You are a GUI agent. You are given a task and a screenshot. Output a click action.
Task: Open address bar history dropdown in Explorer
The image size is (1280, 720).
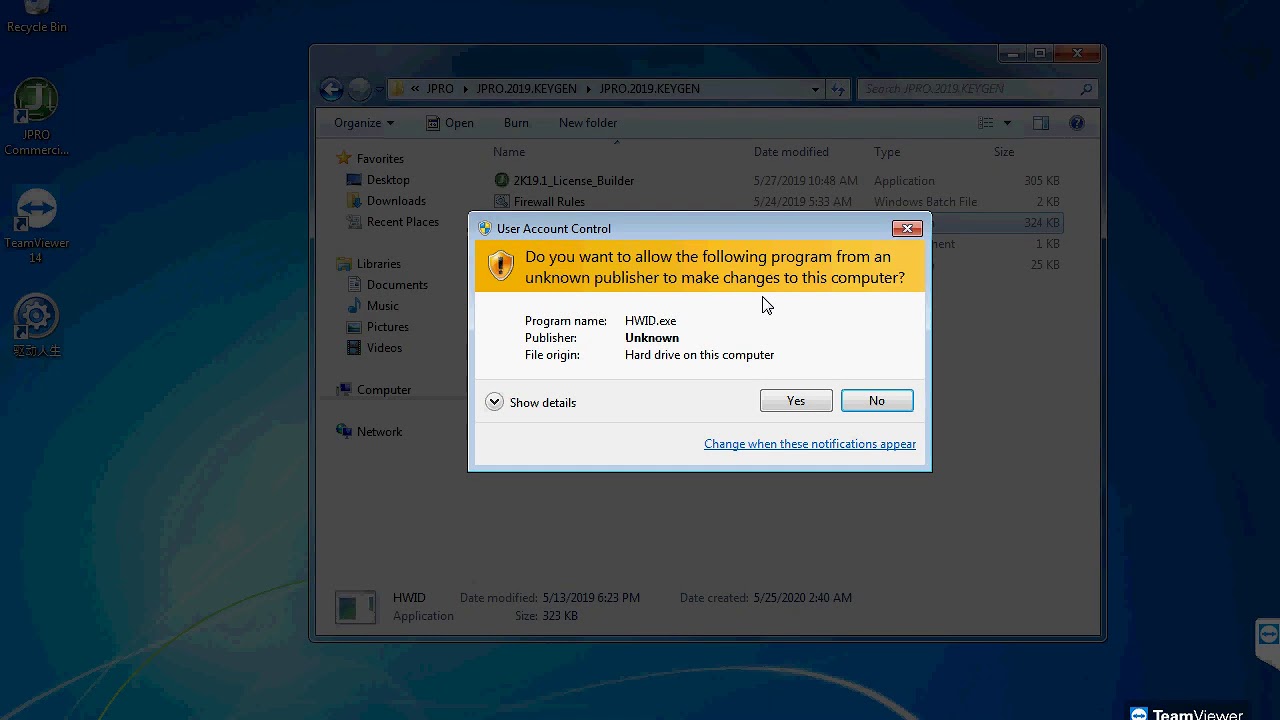[815, 89]
